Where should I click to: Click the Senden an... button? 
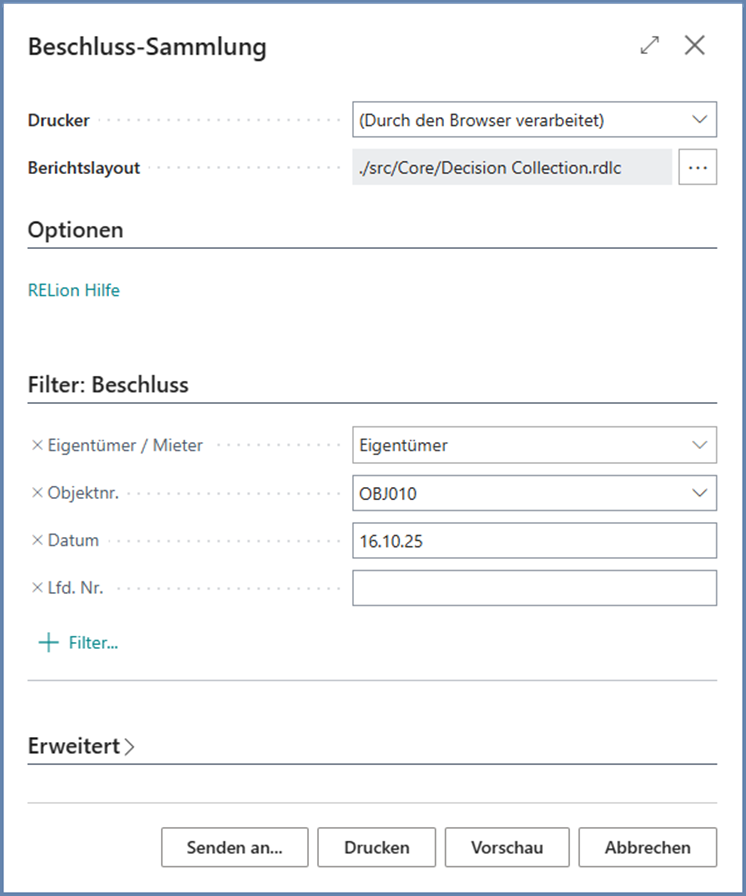pos(234,847)
